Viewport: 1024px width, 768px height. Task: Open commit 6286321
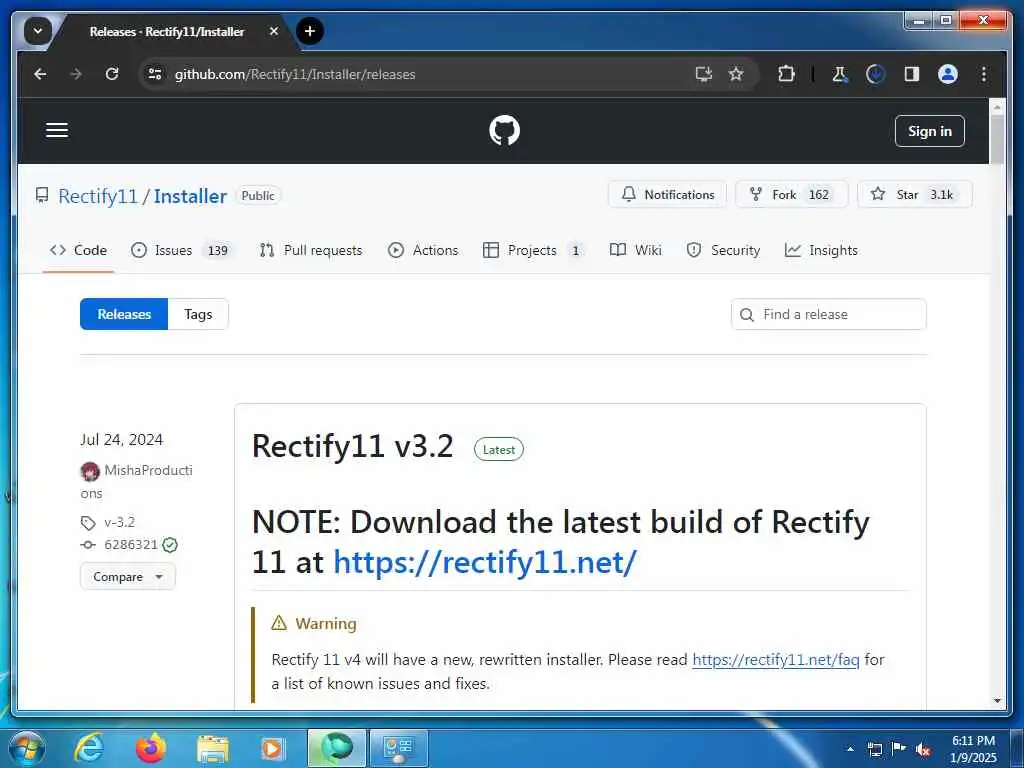pyautogui.click(x=131, y=545)
